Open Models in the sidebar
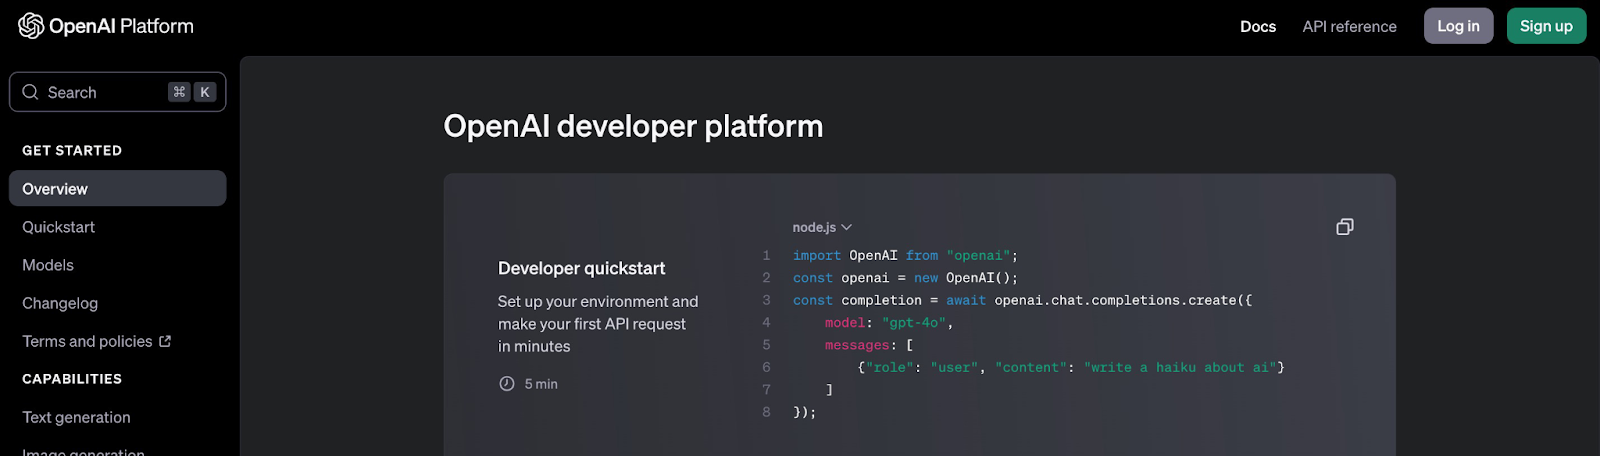1600x456 pixels. 48,265
